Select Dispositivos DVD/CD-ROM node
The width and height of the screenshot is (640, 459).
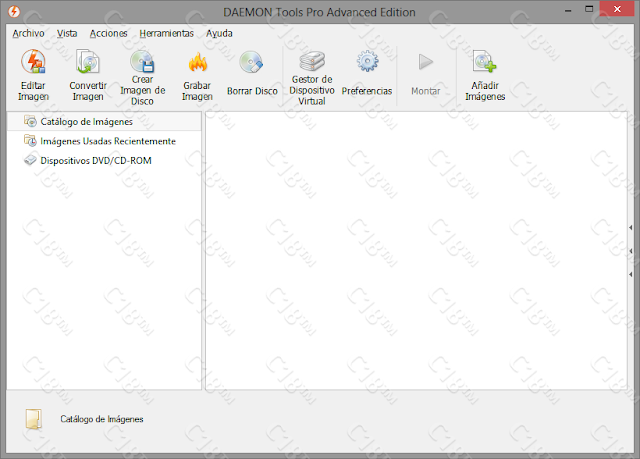104,160
